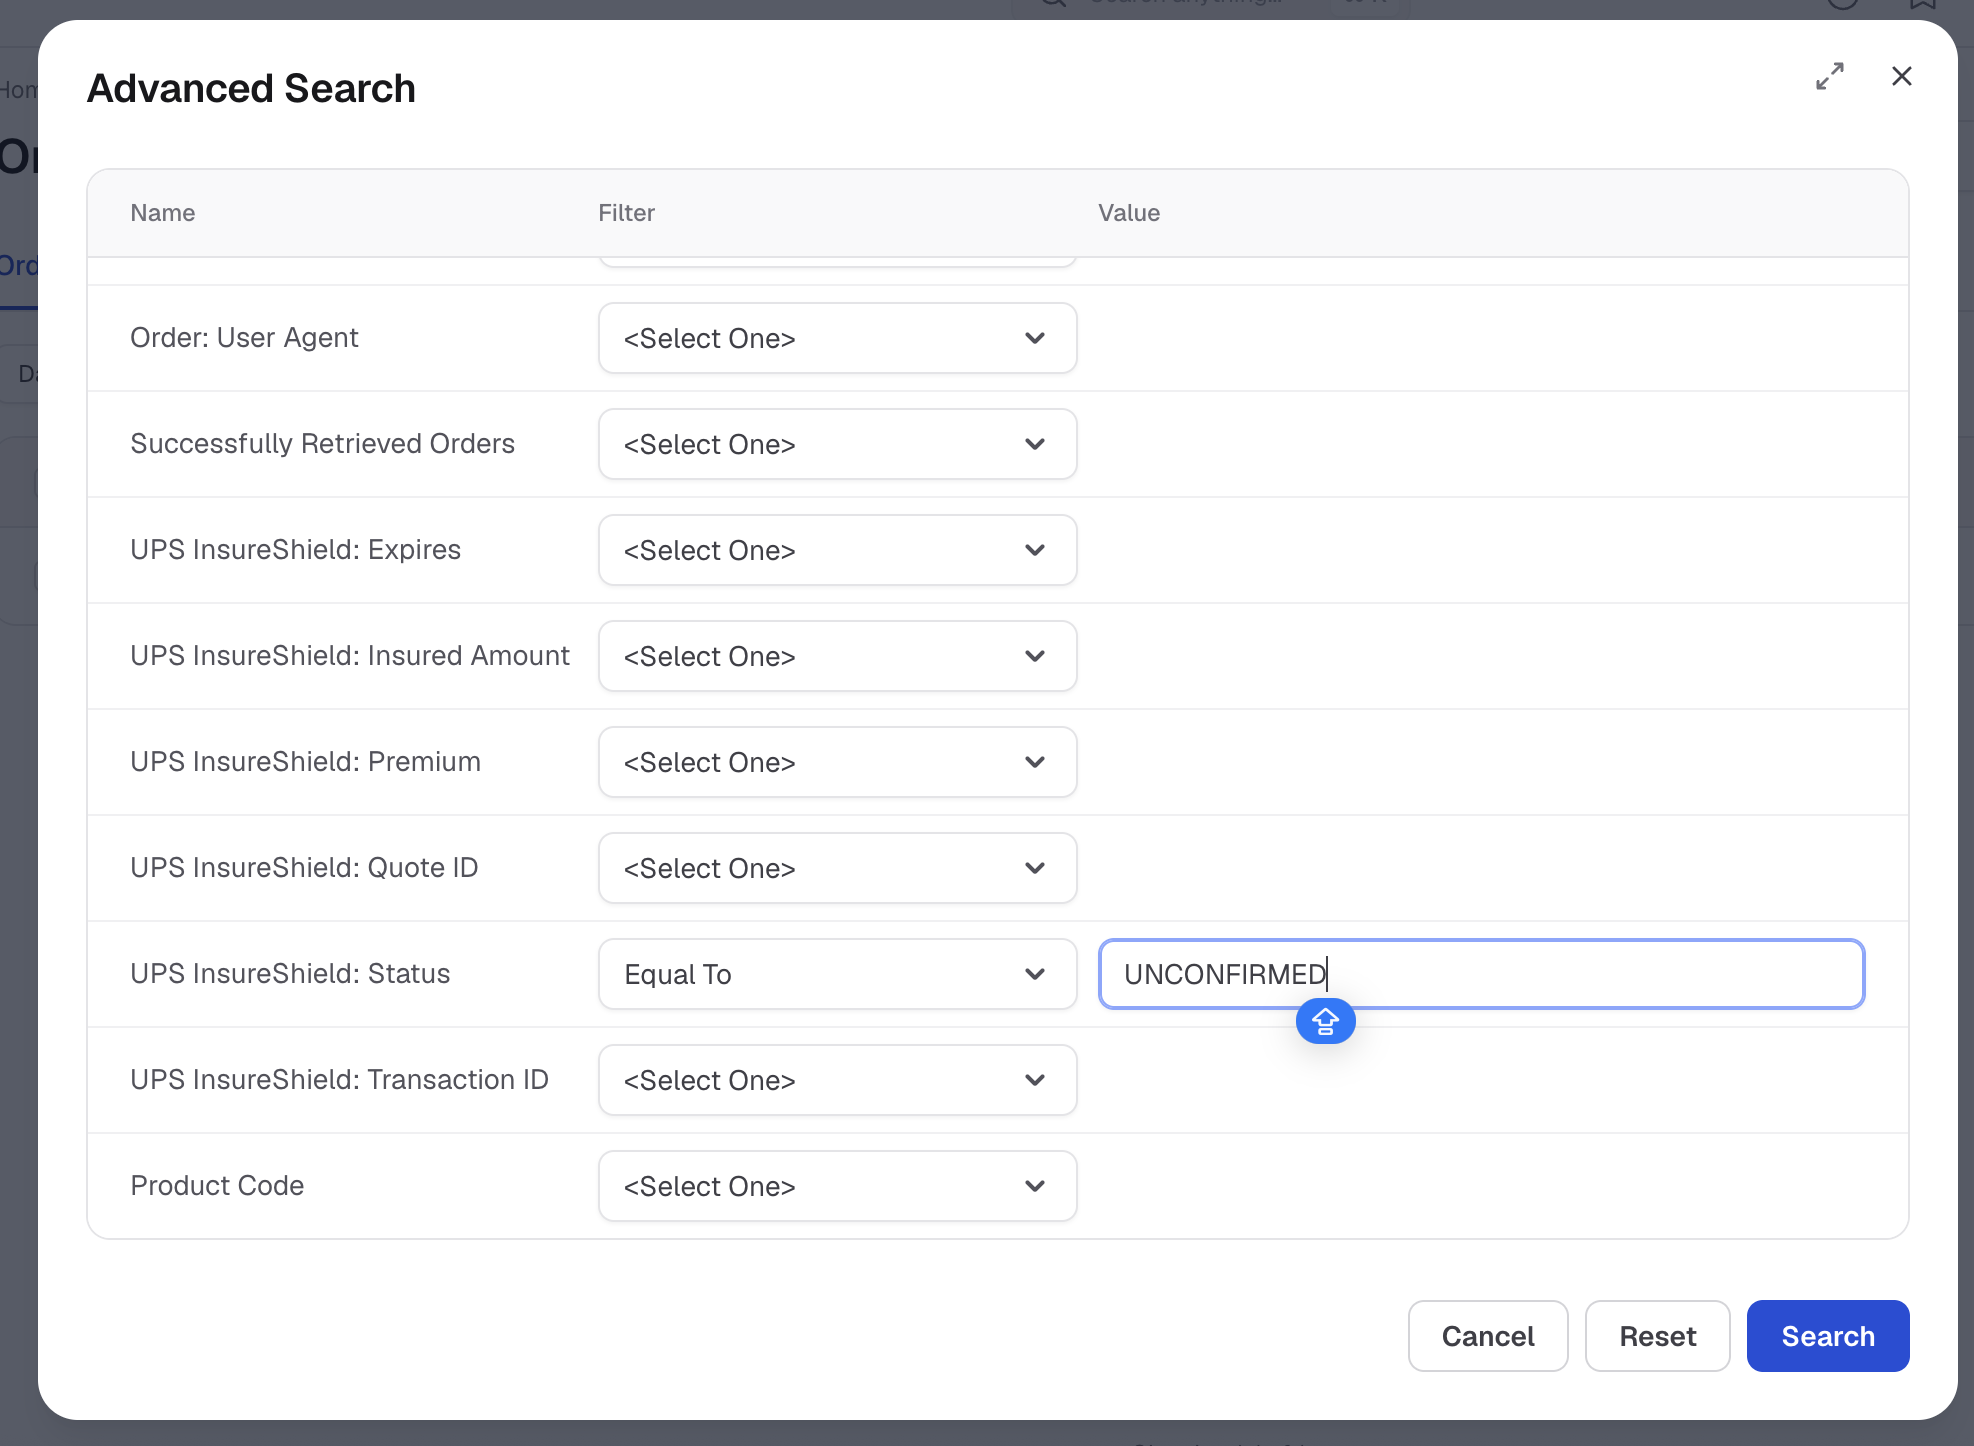This screenshot has height=1446, width=1974.
Task: Click the Filter column header
Action: coord(627,213)
